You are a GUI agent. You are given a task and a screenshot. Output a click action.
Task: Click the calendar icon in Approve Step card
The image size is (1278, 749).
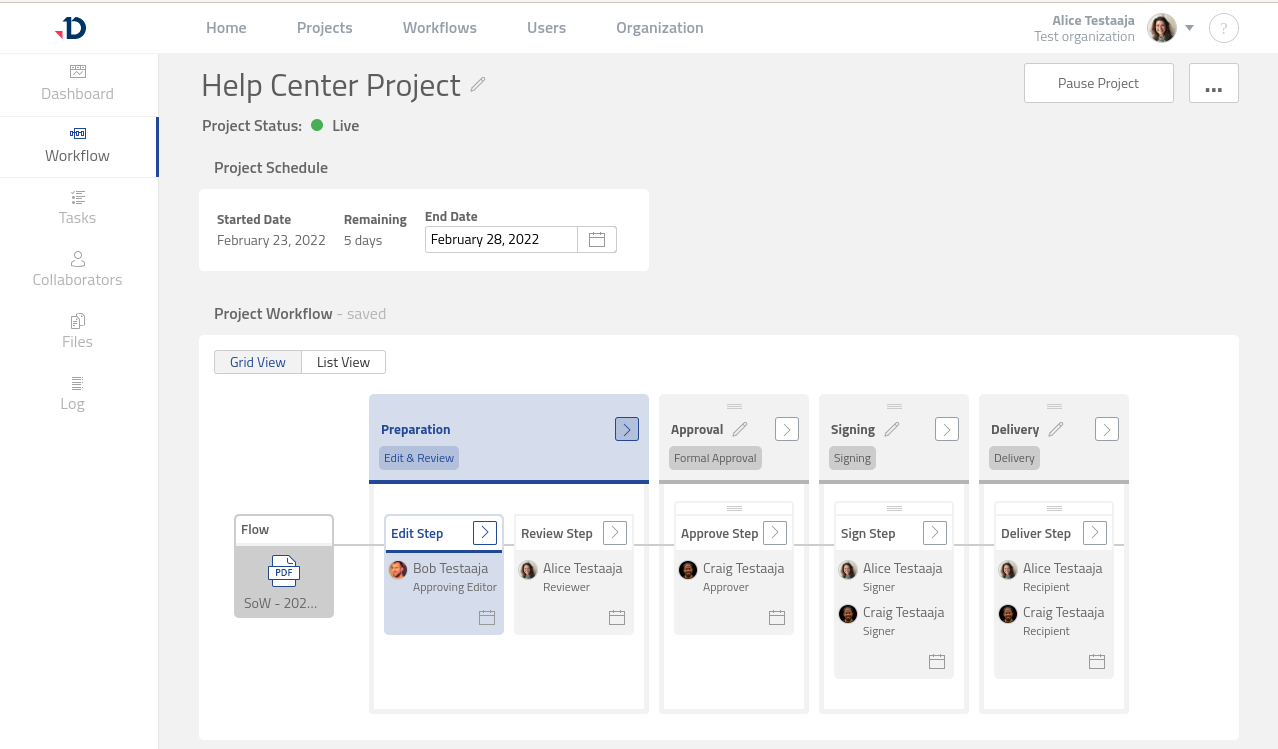pos(777,617)
